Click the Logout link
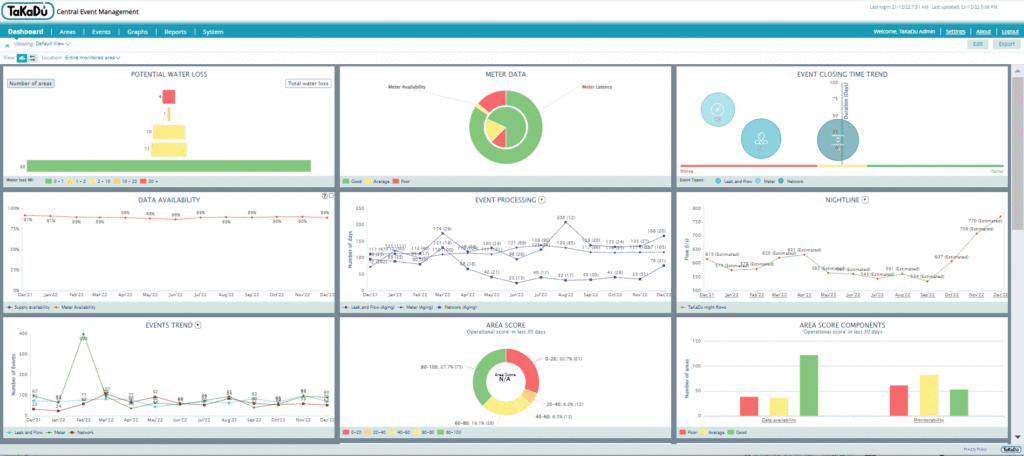This screenshot has height=456, width=1024. click(x=1010, y=31)
